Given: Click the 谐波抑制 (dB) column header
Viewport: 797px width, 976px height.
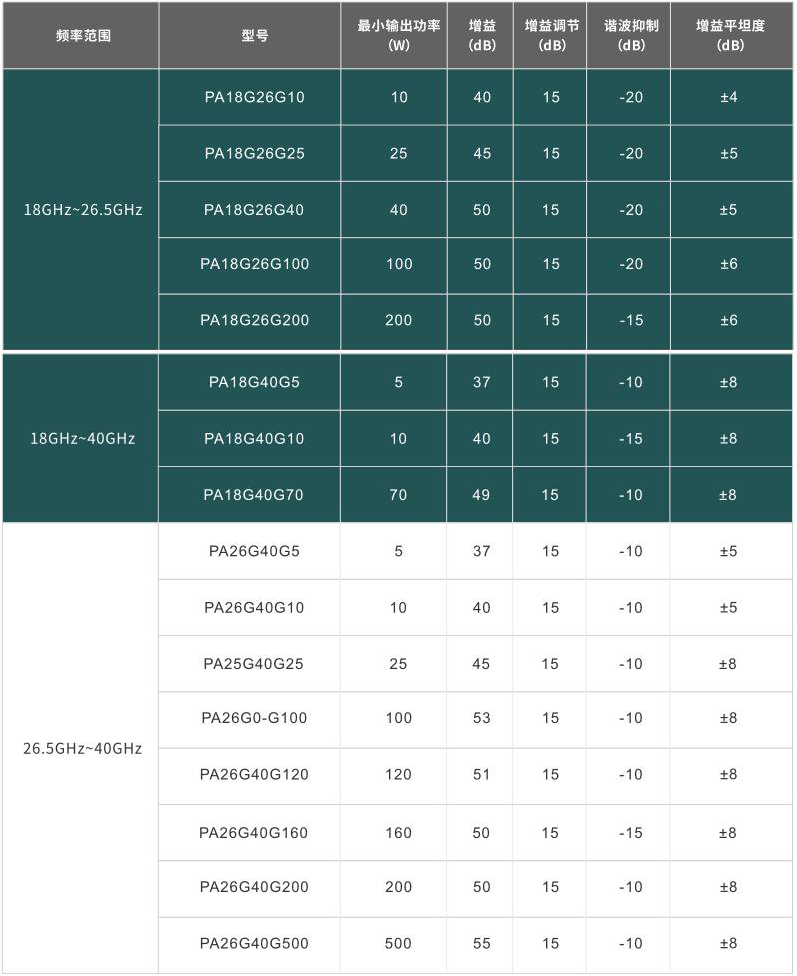Looking at the screenshot, I should click(629, 35).
